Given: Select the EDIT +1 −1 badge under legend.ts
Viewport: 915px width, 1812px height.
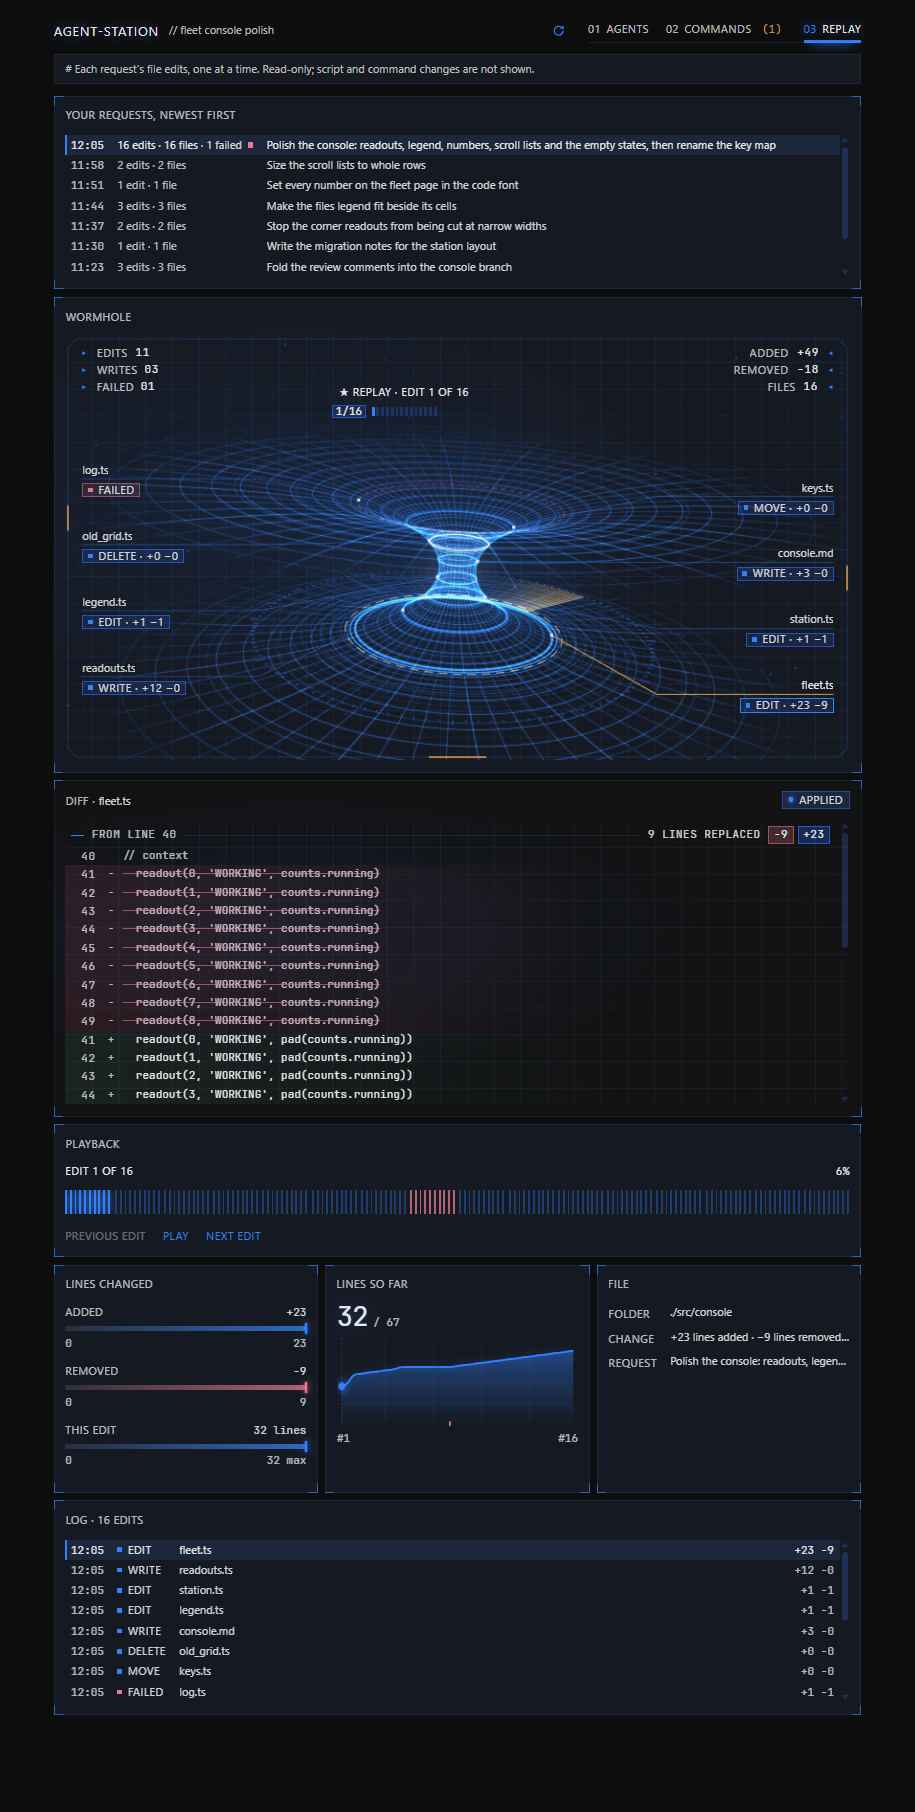Looking at the screenshot, I should [x=126, y=622].
